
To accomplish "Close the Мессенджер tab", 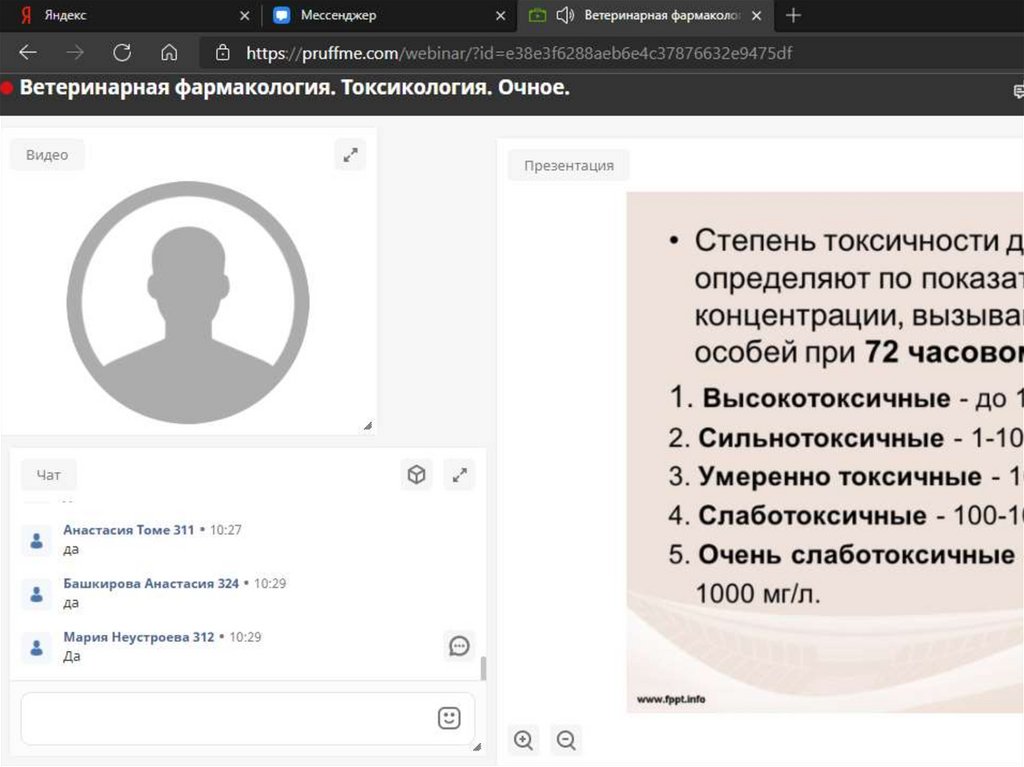I will click(x=501, y=16).
